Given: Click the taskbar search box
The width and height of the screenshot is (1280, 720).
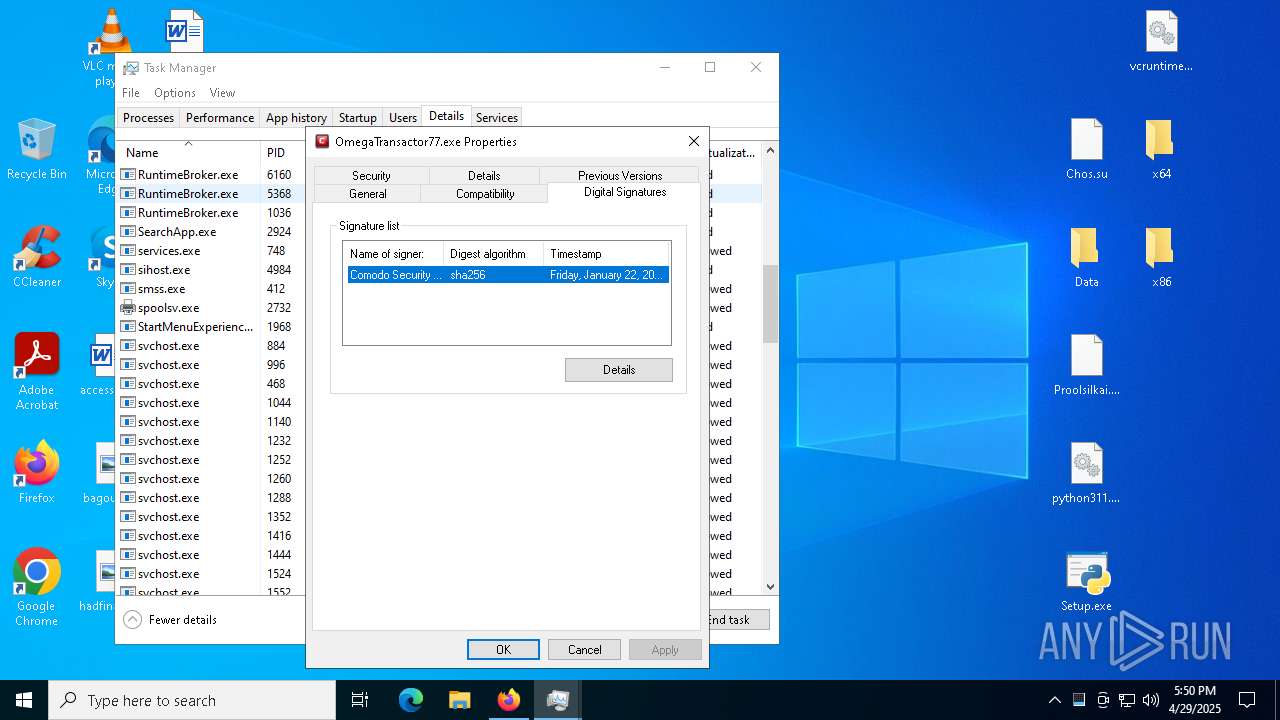Looking at the screenshot, I should (x=192, y=700).
